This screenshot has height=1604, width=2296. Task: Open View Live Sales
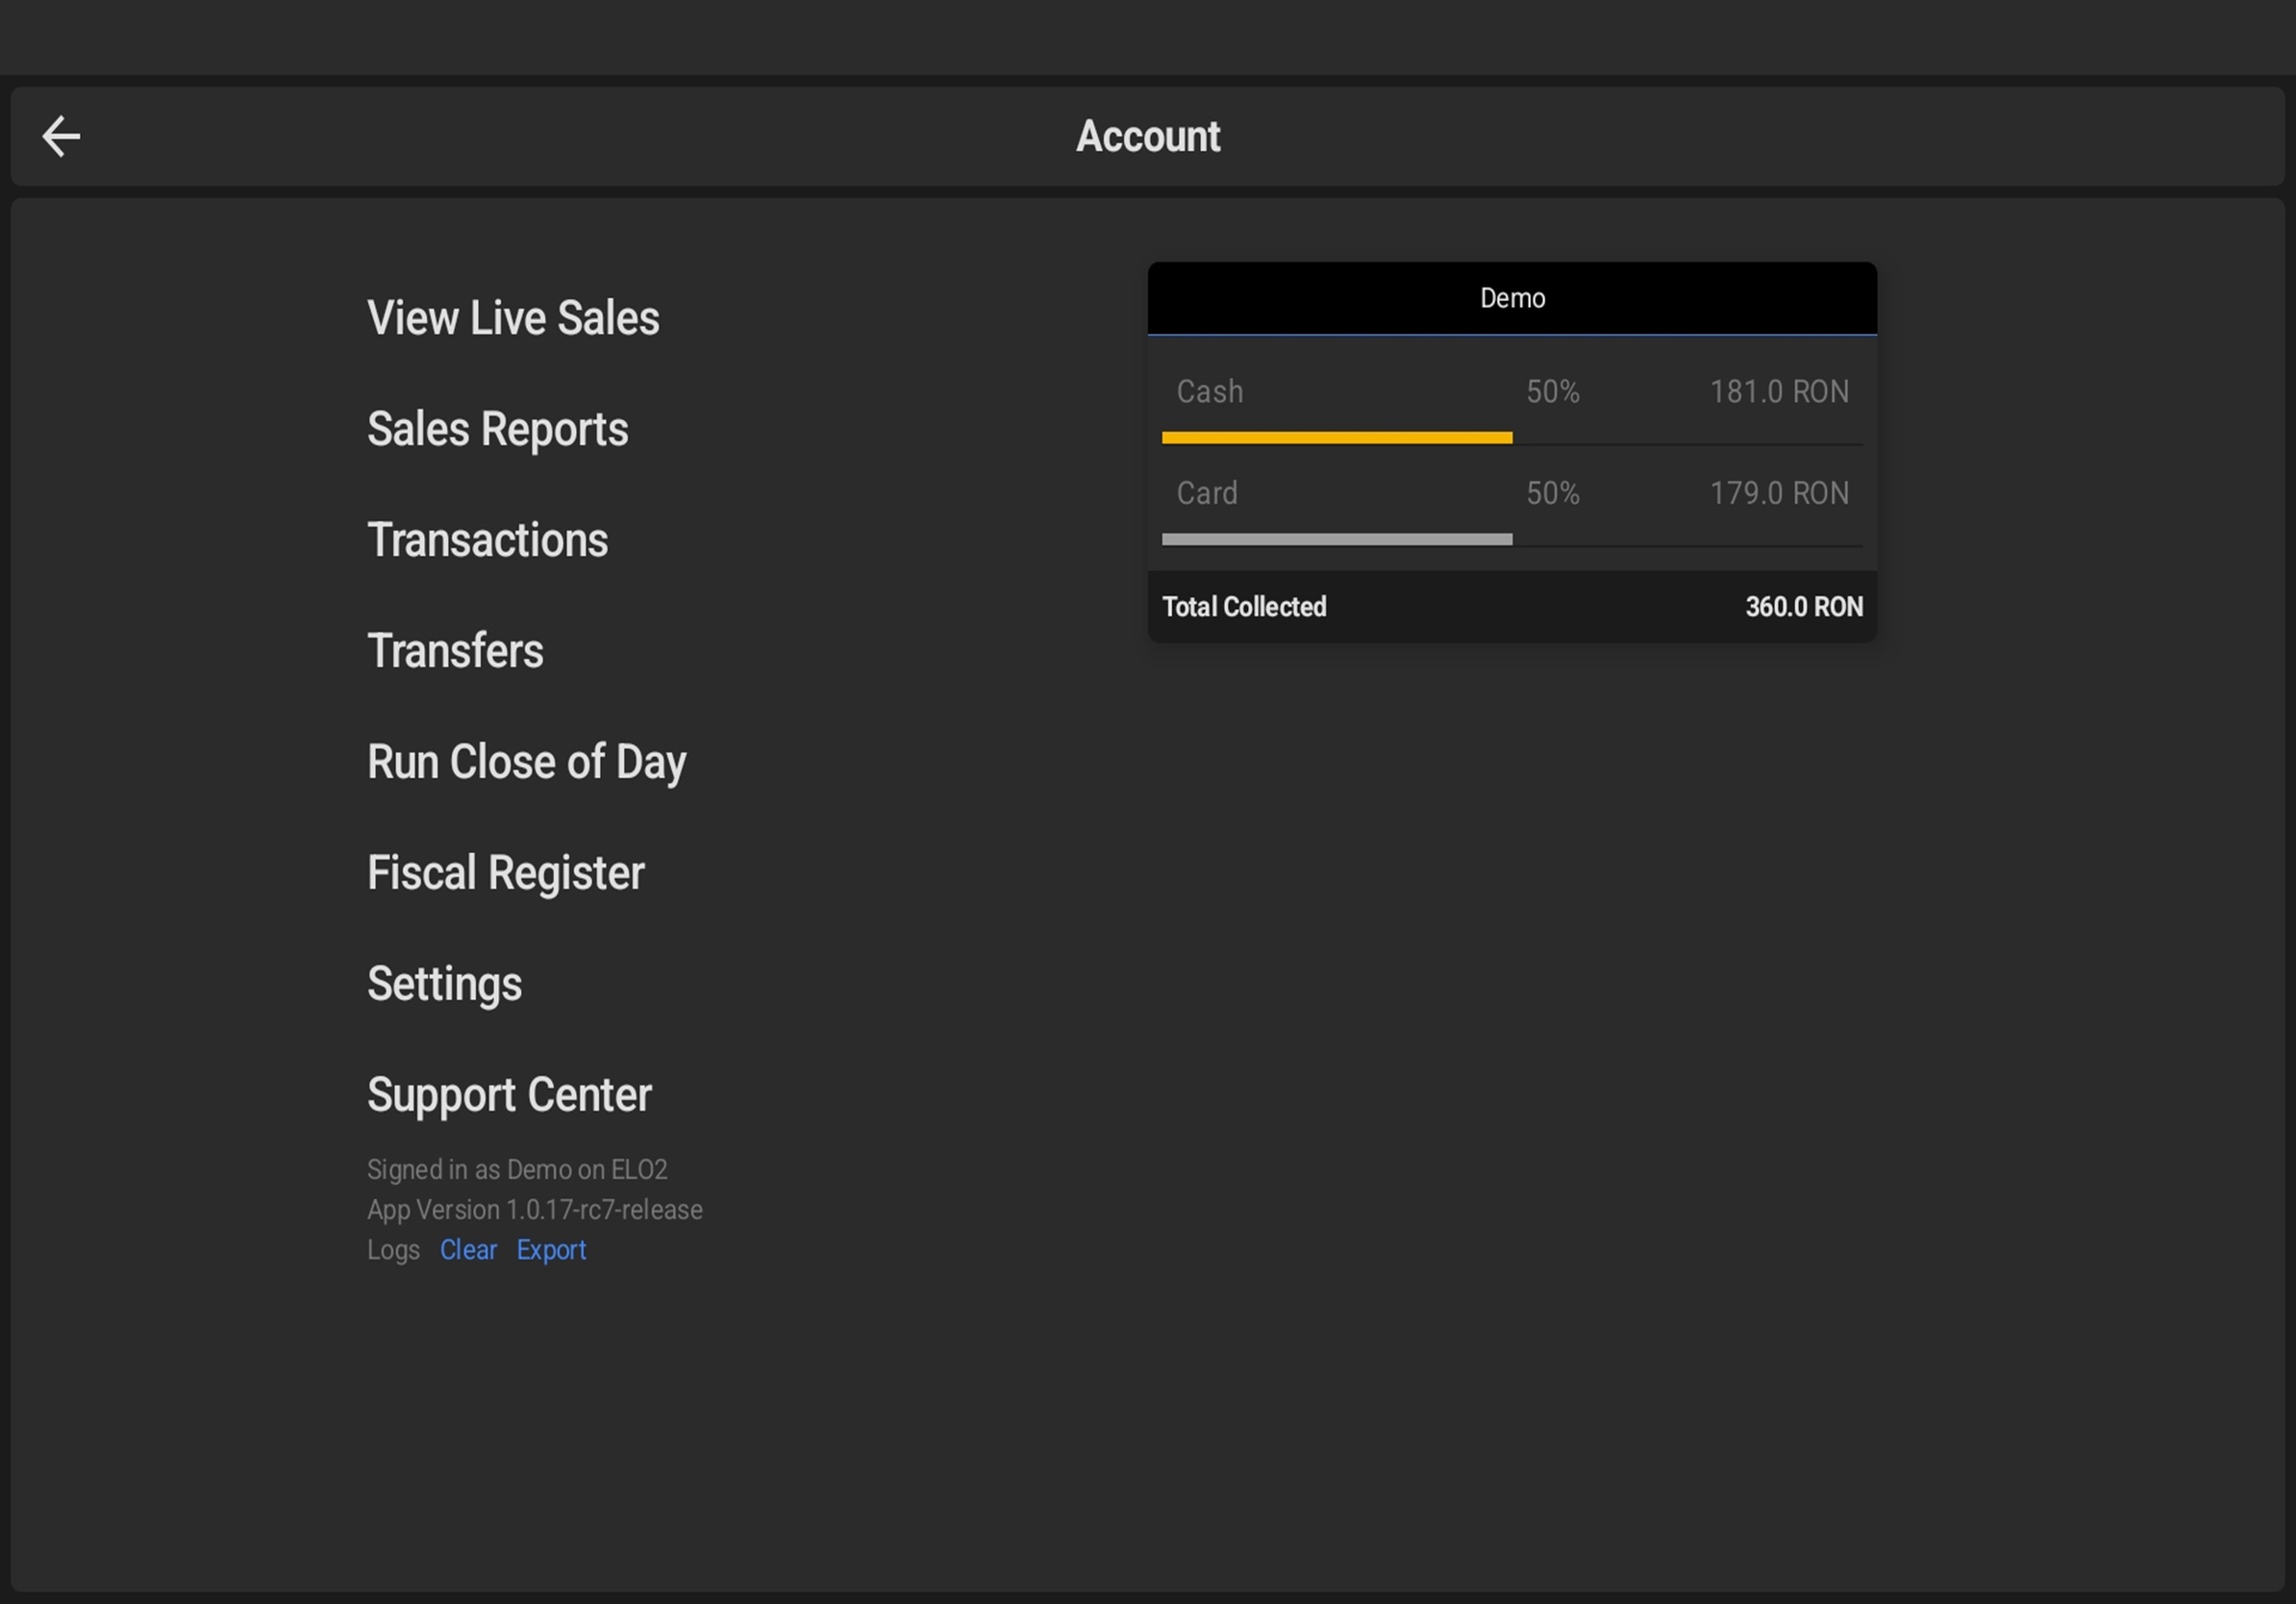click(x=512, y=318)
